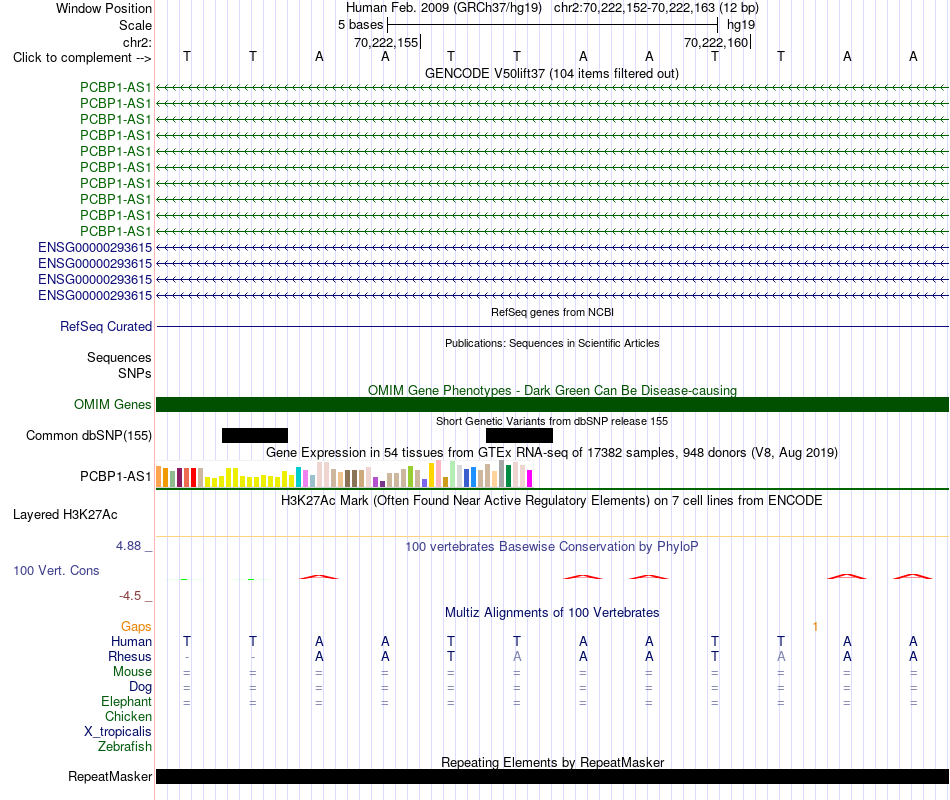Click the orange '1' gap indicator

(815, 627)
